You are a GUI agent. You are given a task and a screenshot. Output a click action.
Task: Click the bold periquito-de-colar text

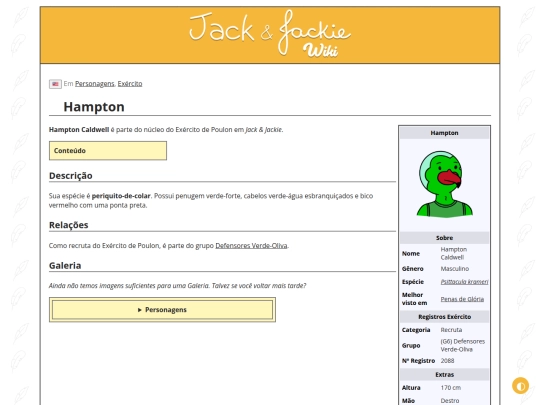pyautogui.click(x=121, y=196)
